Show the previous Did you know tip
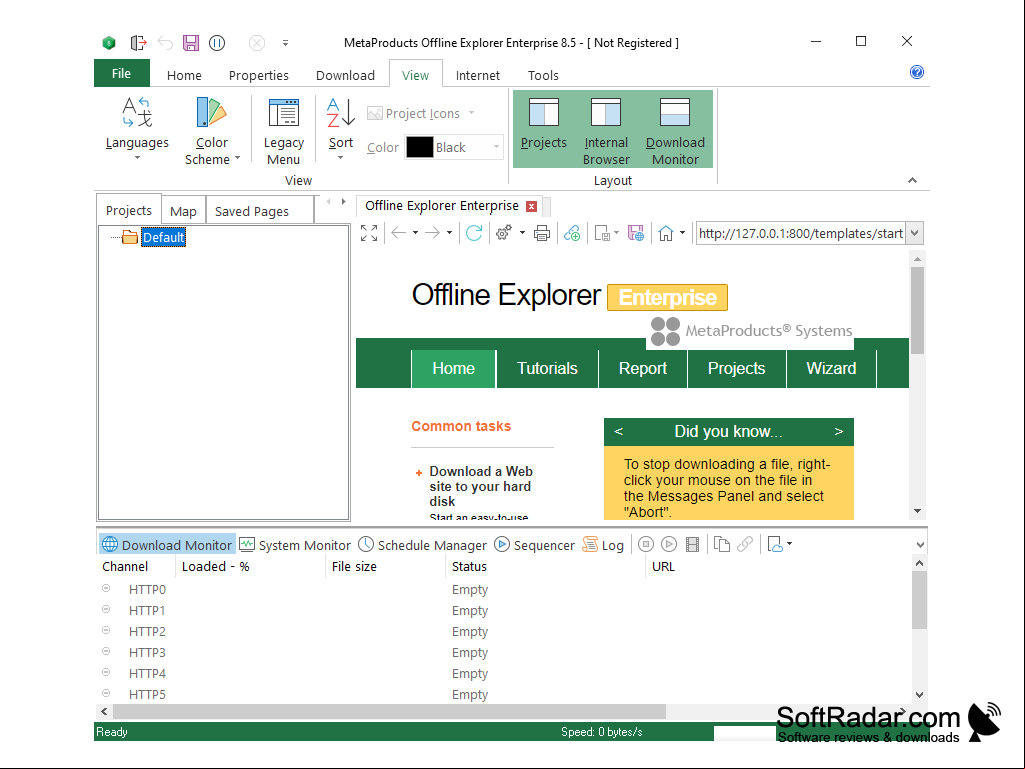Image resolution: width=1025 pixels, height=769 pixels. click(618, 432)
